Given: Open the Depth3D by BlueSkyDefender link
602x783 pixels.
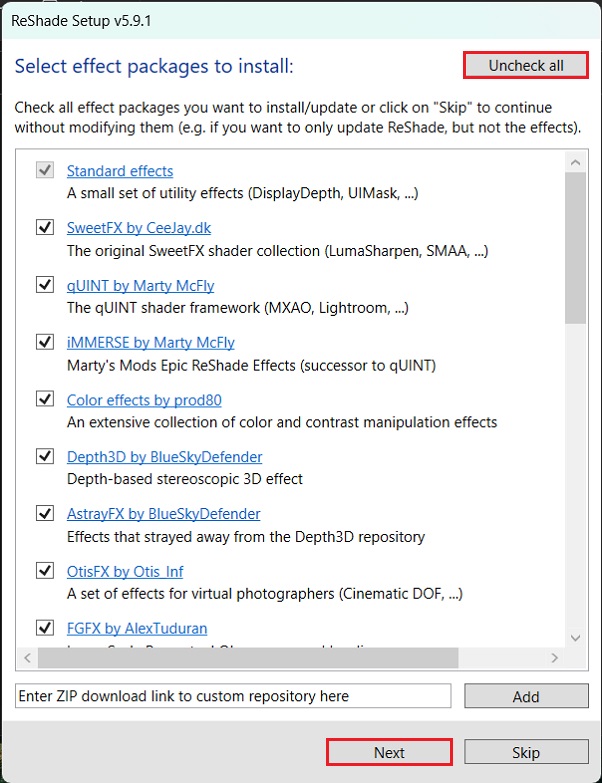Looking at the screenshot, I should tap(164, 457).
